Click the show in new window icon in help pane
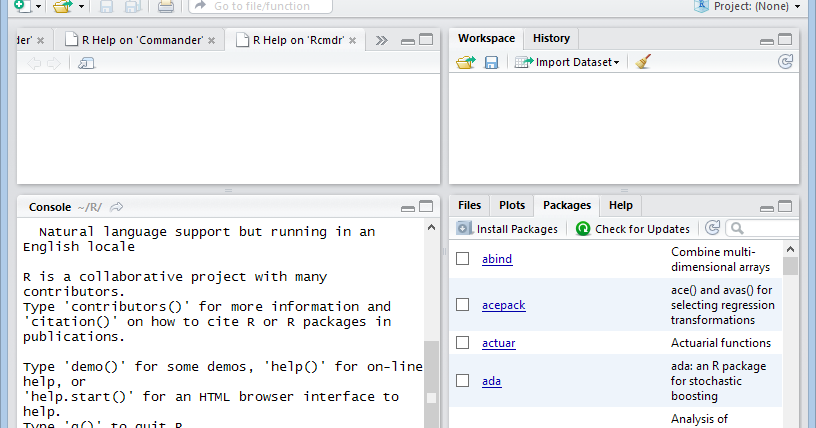The height and width of the screenshot is (428, 816). tap(86, 63)
